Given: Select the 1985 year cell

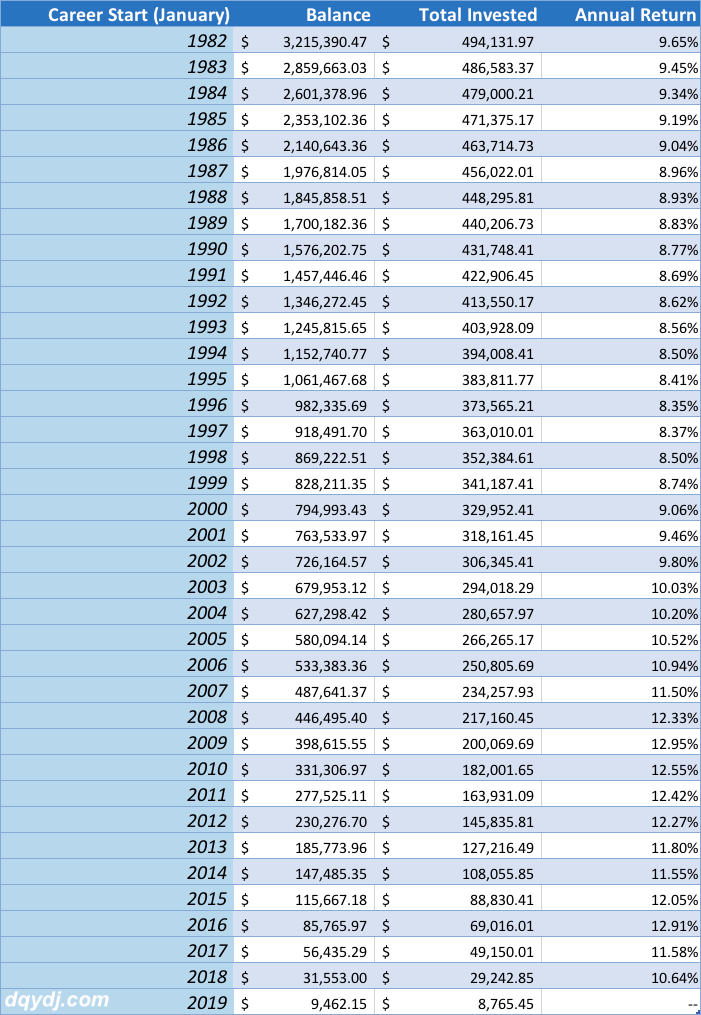Looking at the screenshot, I should pyautogui.click(x=117, y=118).
